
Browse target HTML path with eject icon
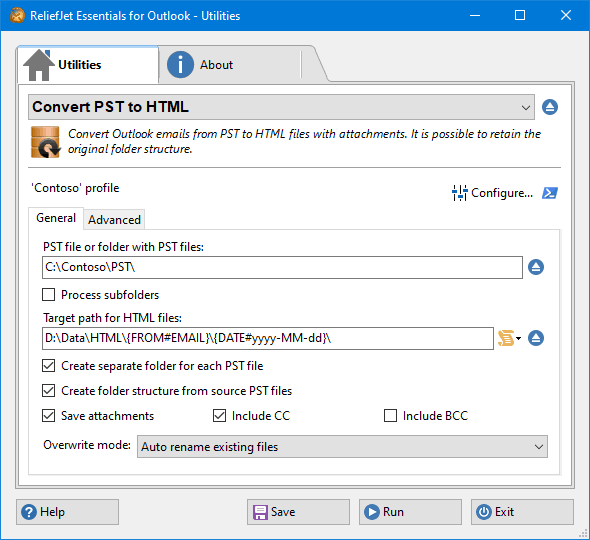pos(536,338)
